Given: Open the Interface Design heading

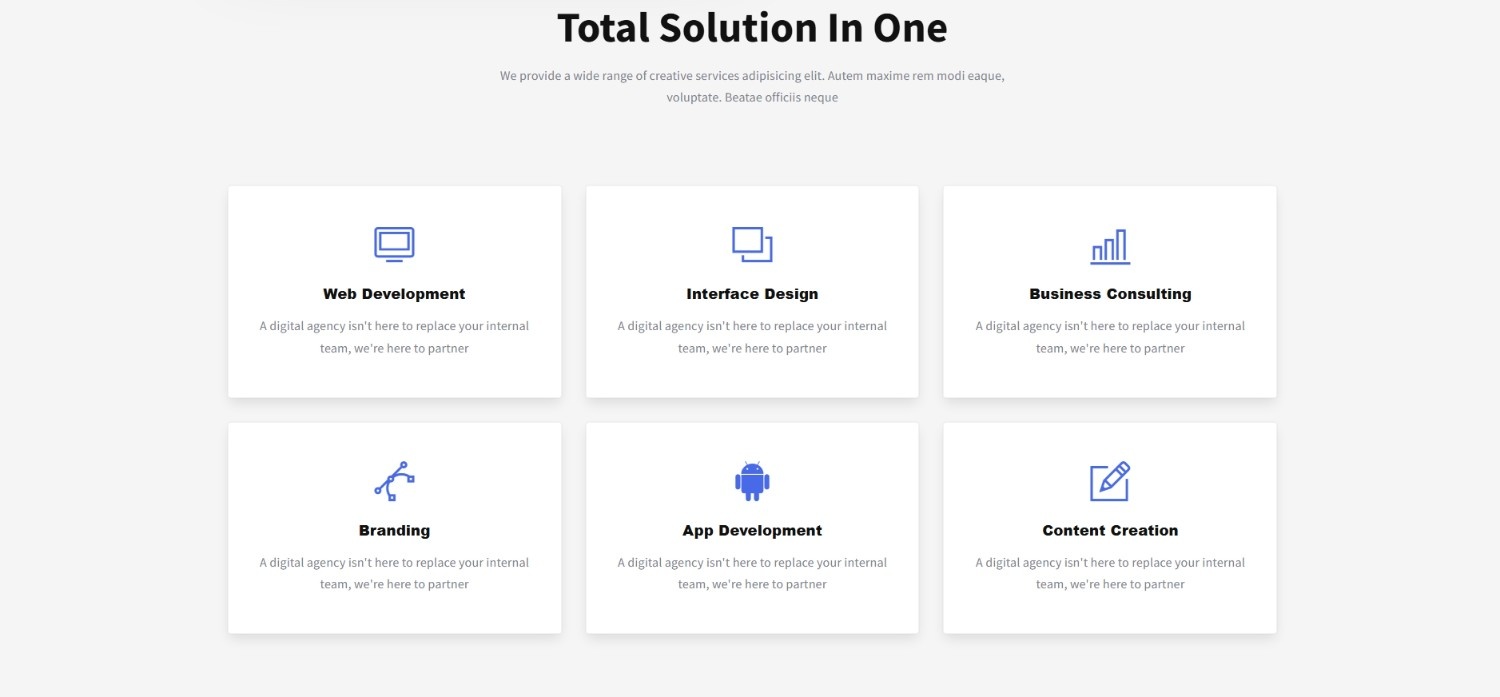Looking at the screenshot, I should tap(752, 294).
